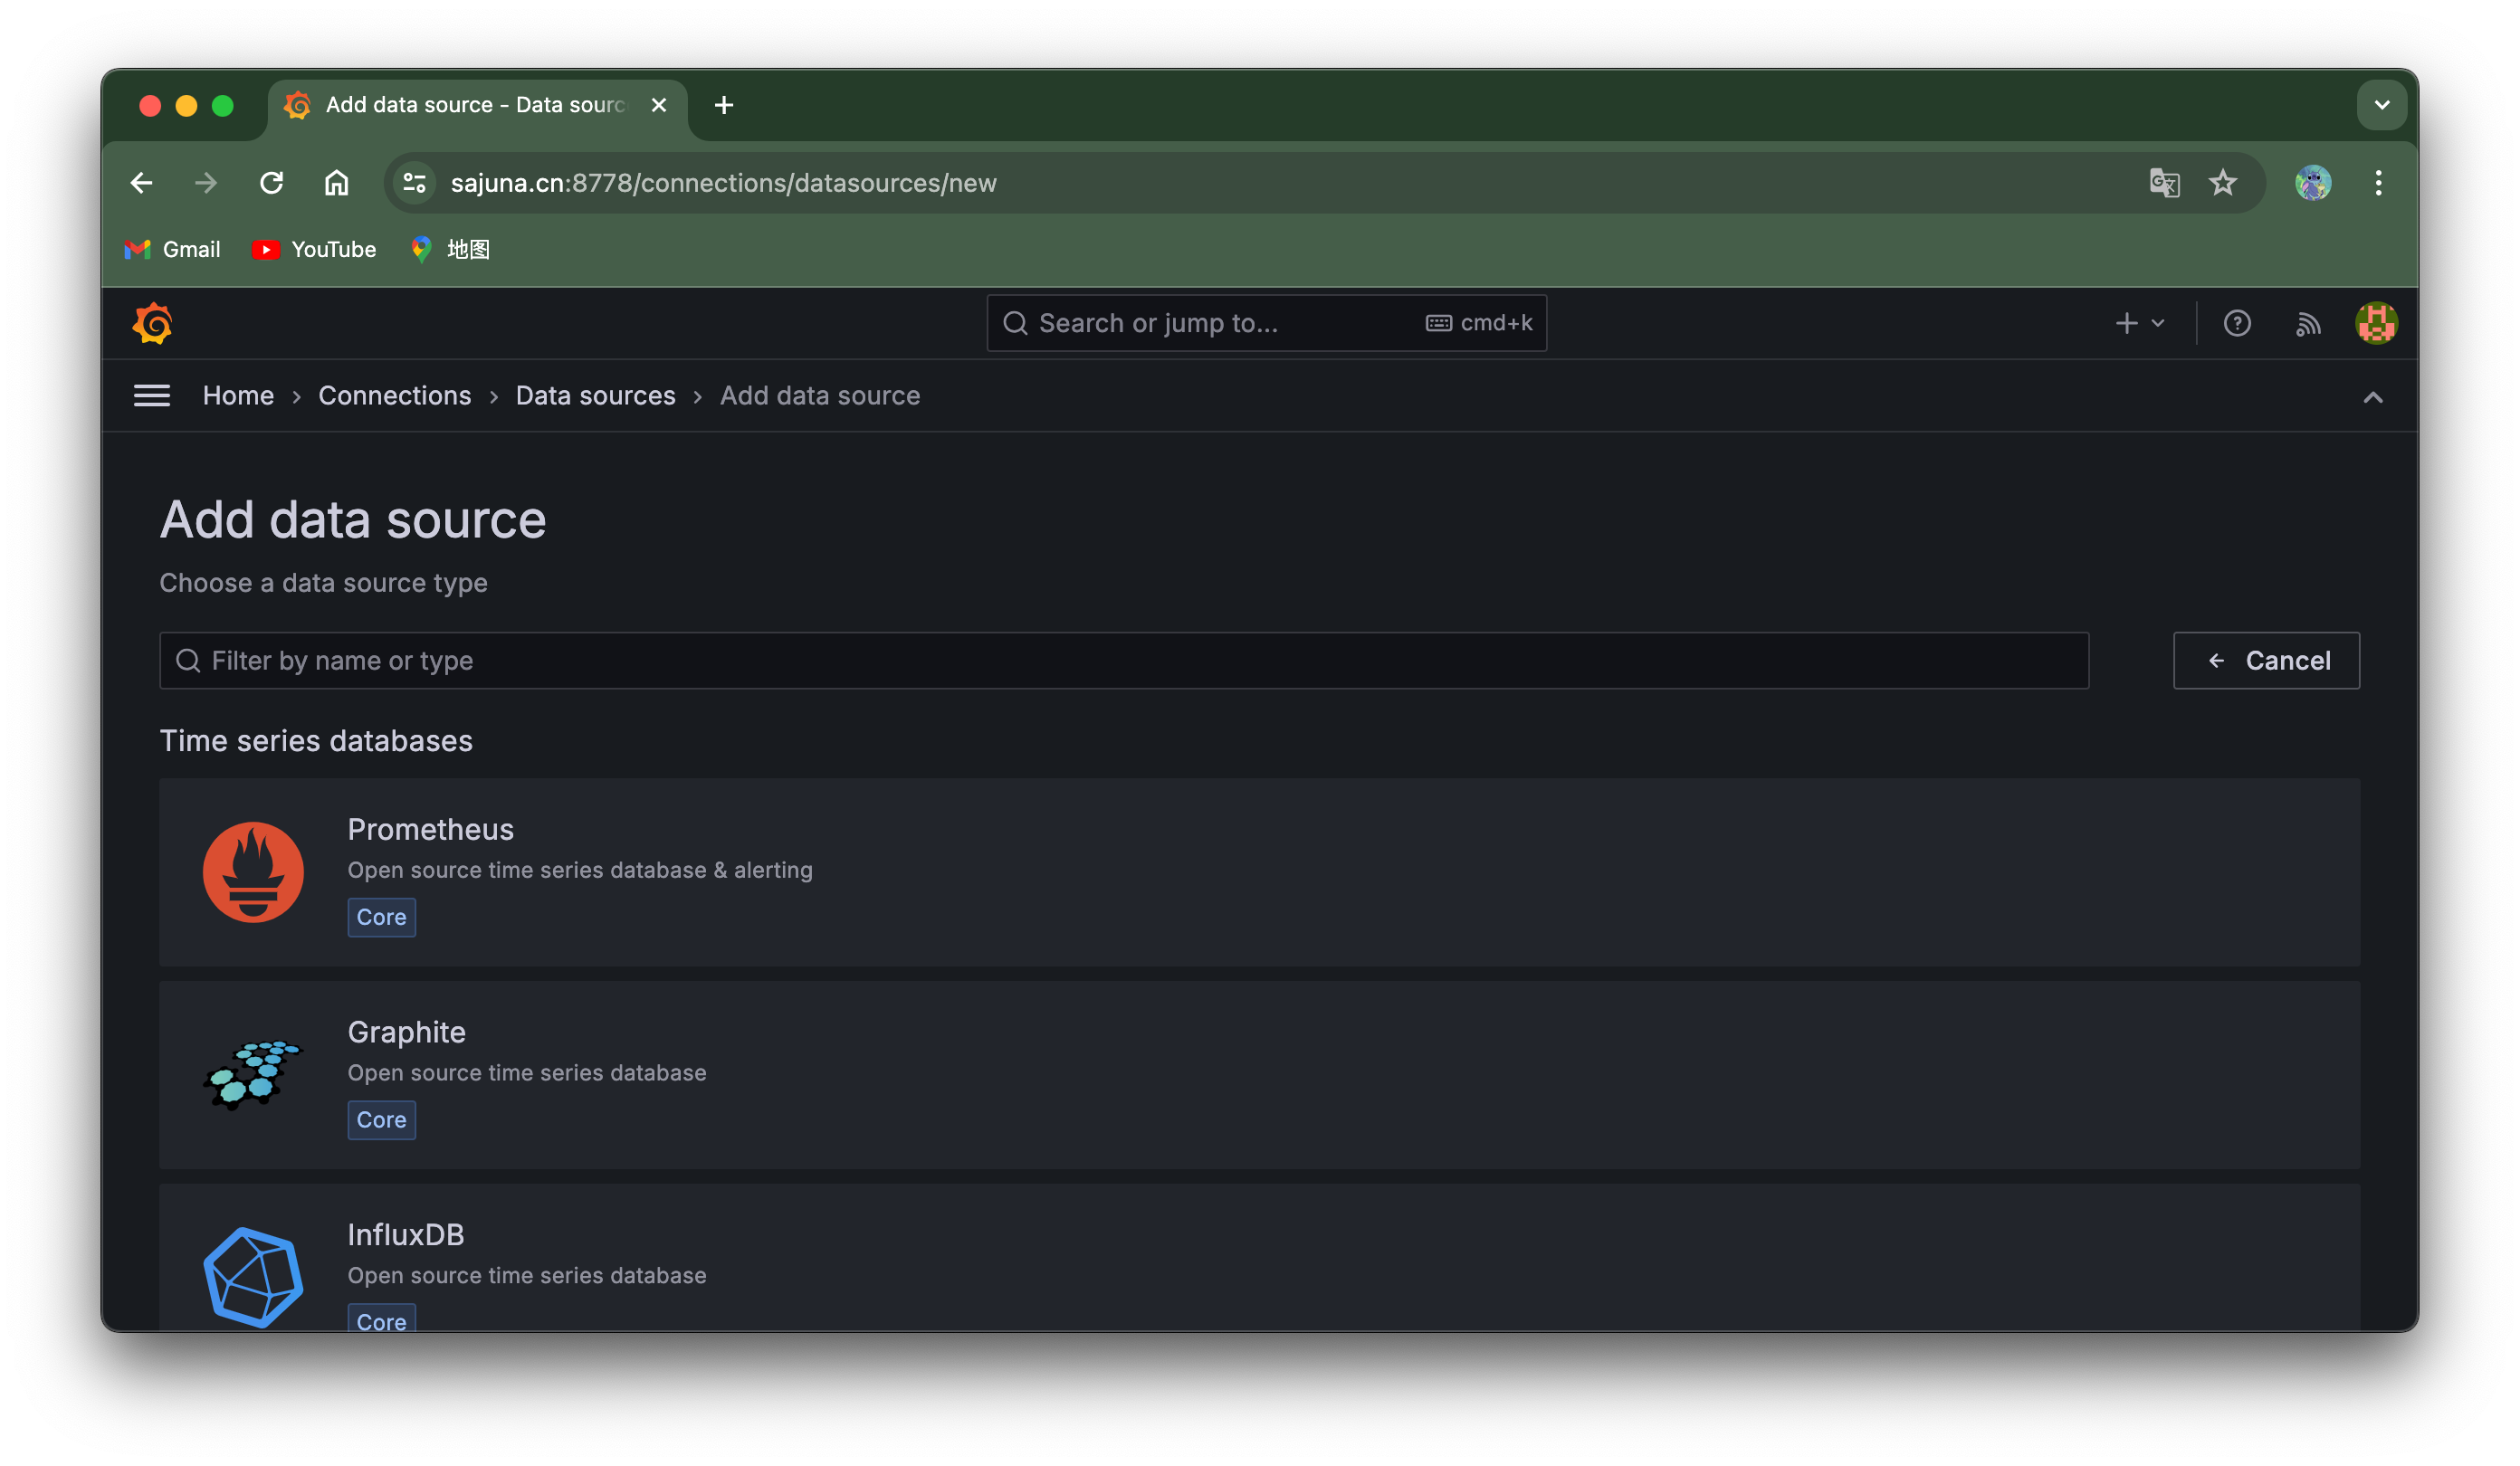This screenshot has width=2520, height=1466.
Task: Open the YouTube bookmark
Action: (314, 249)
